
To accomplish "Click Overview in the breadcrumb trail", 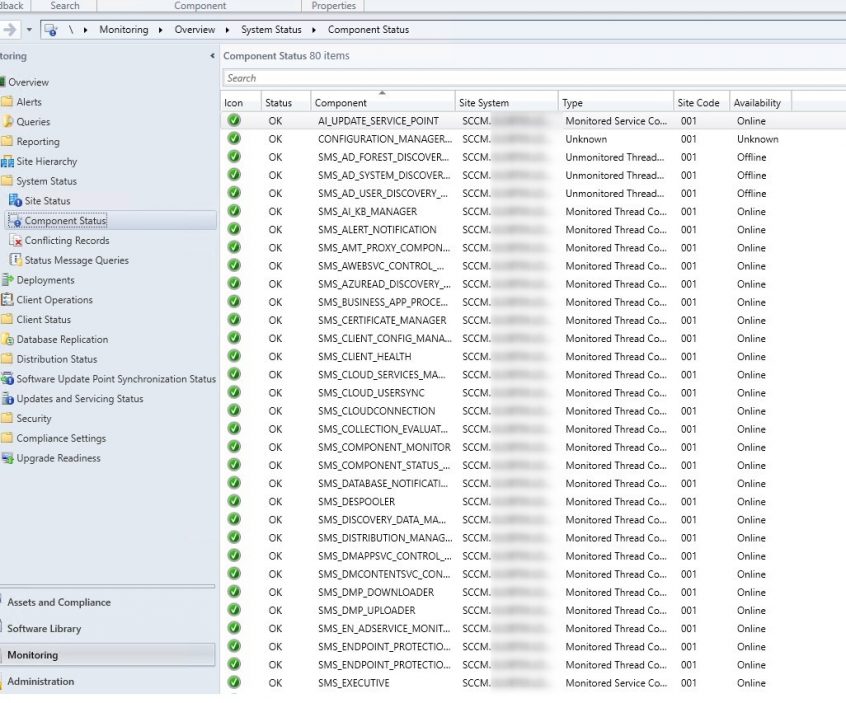I will tap(195, 29).
